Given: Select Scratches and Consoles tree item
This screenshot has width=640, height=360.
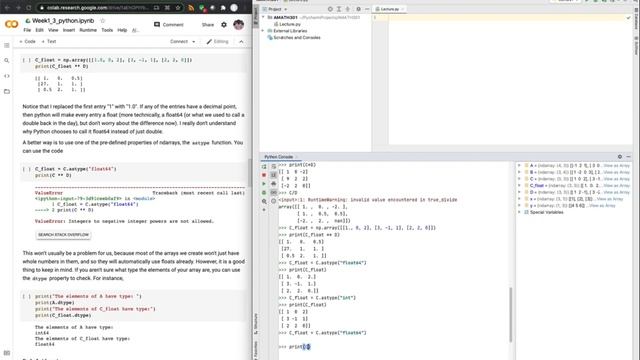Looking at the screenshot, I should click(x=294, y=38).
